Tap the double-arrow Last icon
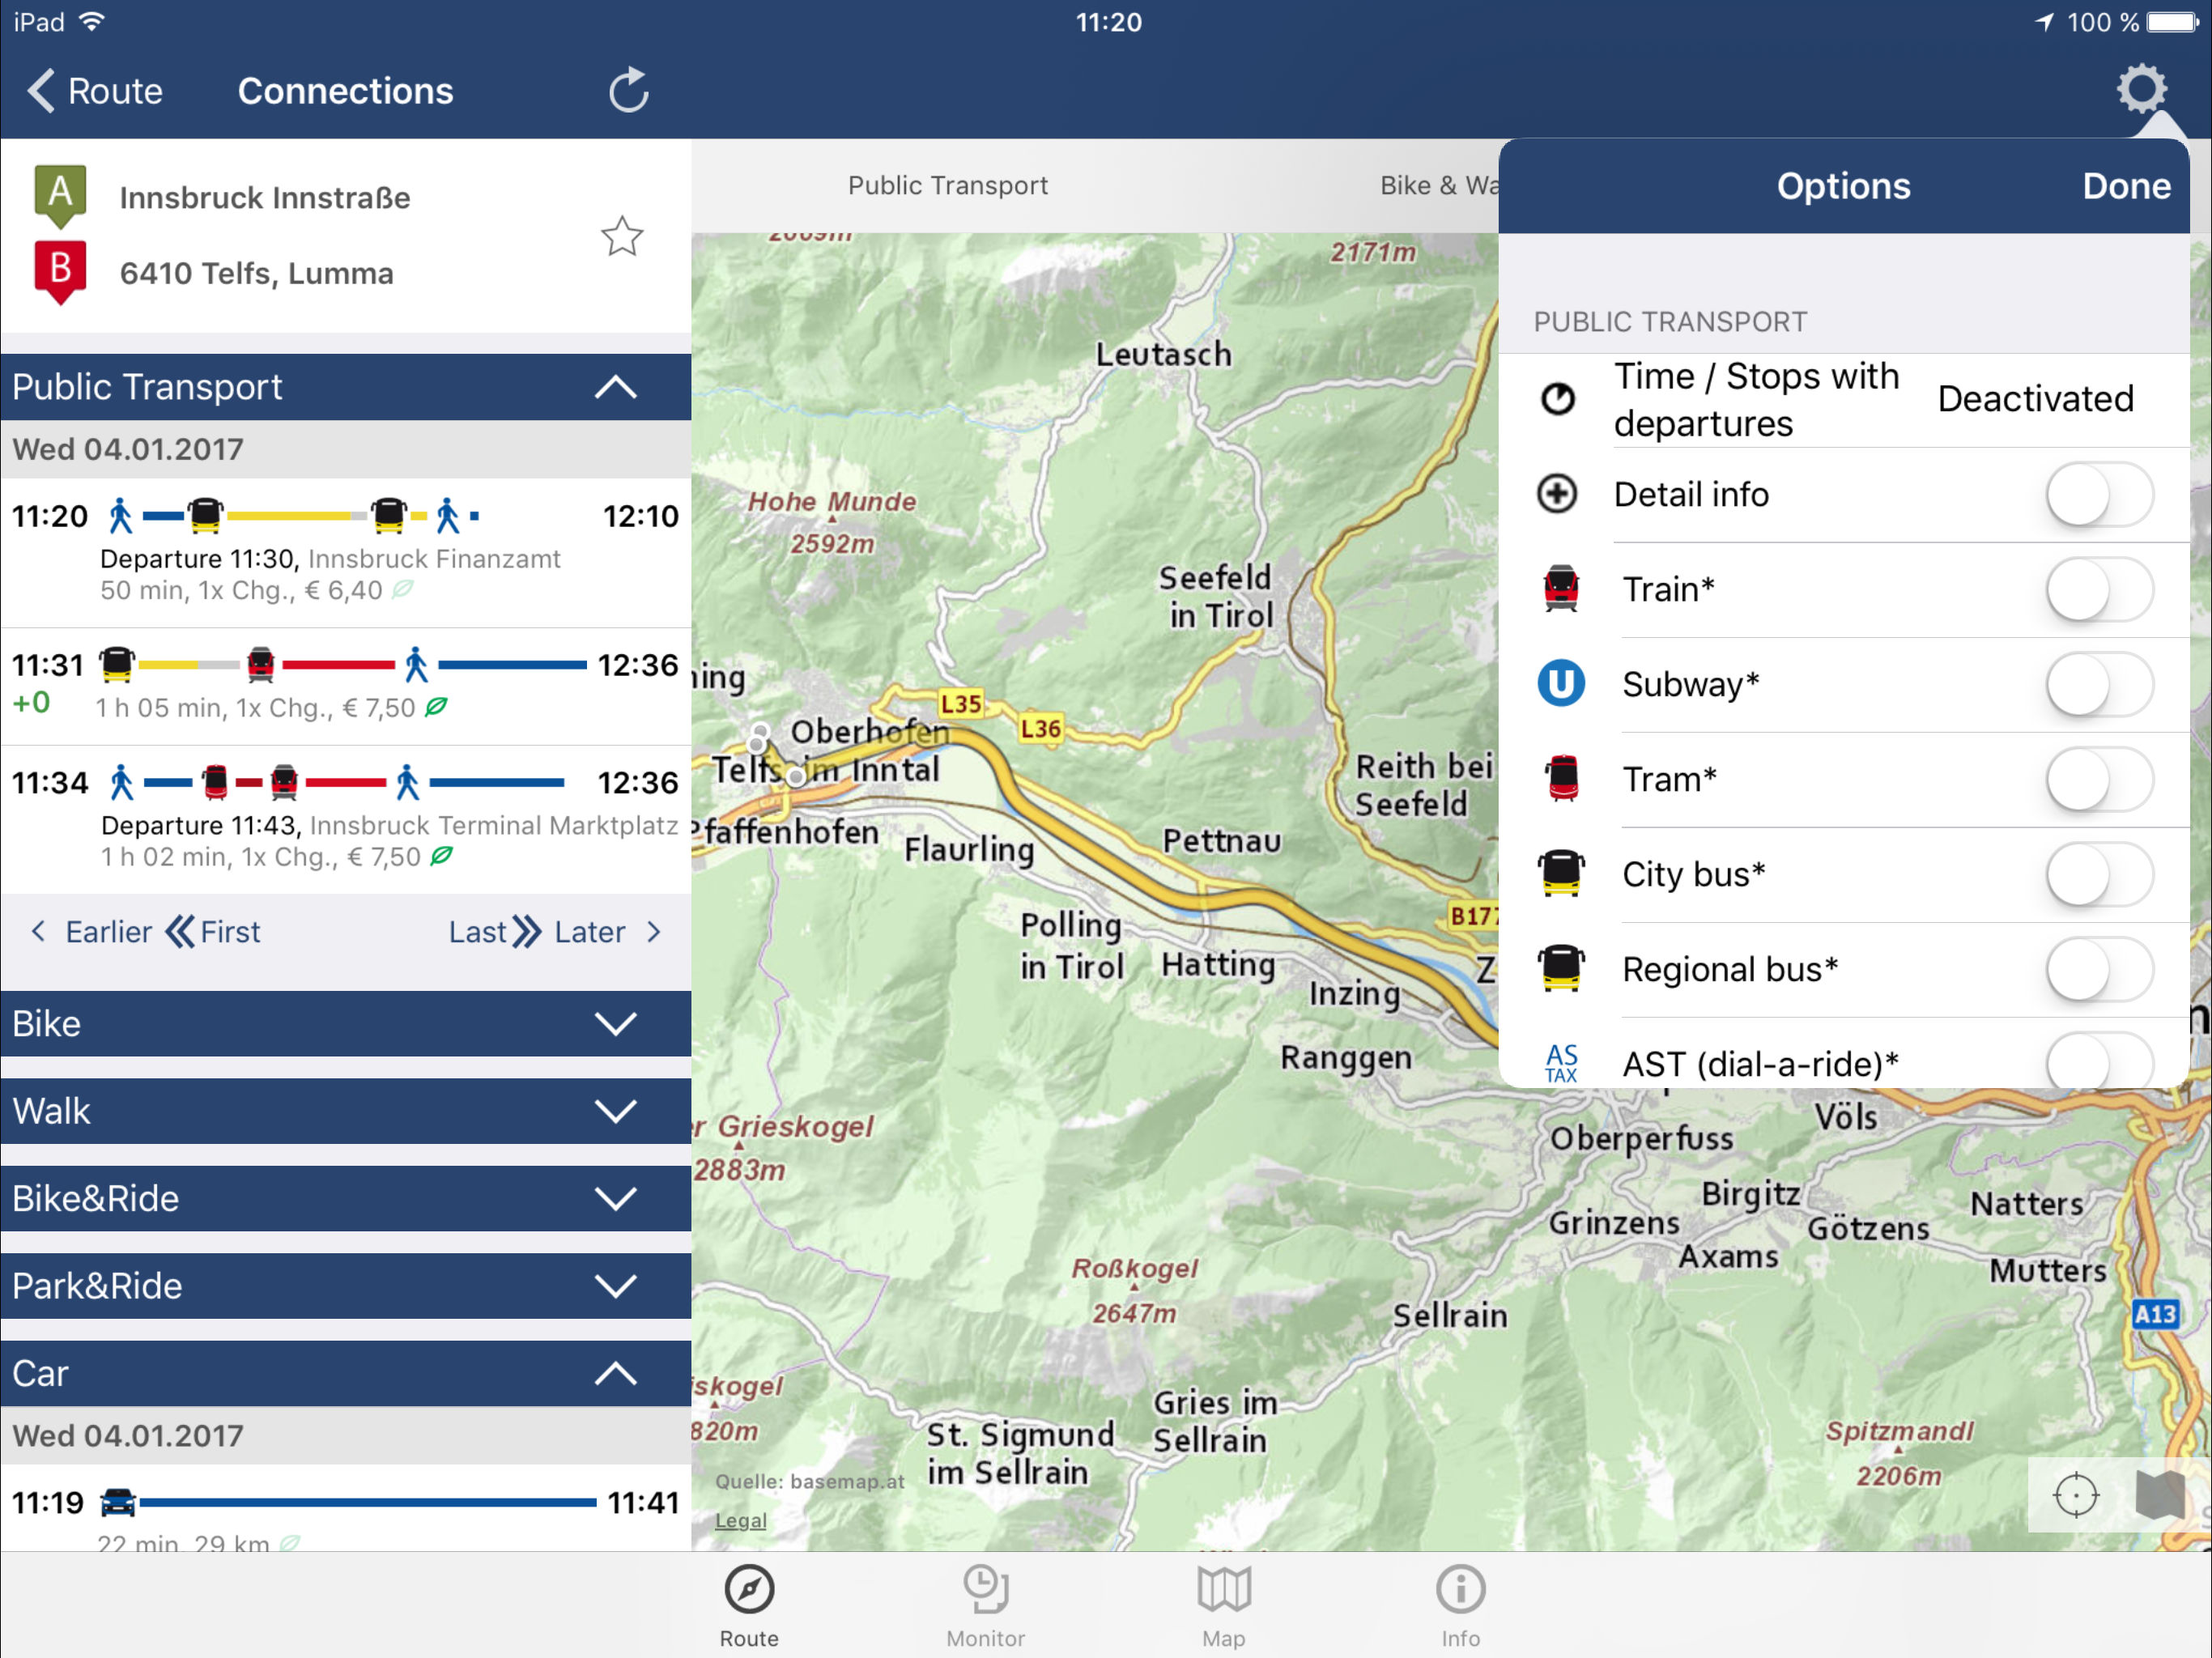2212x1658 pixels. tap(527, 932)
